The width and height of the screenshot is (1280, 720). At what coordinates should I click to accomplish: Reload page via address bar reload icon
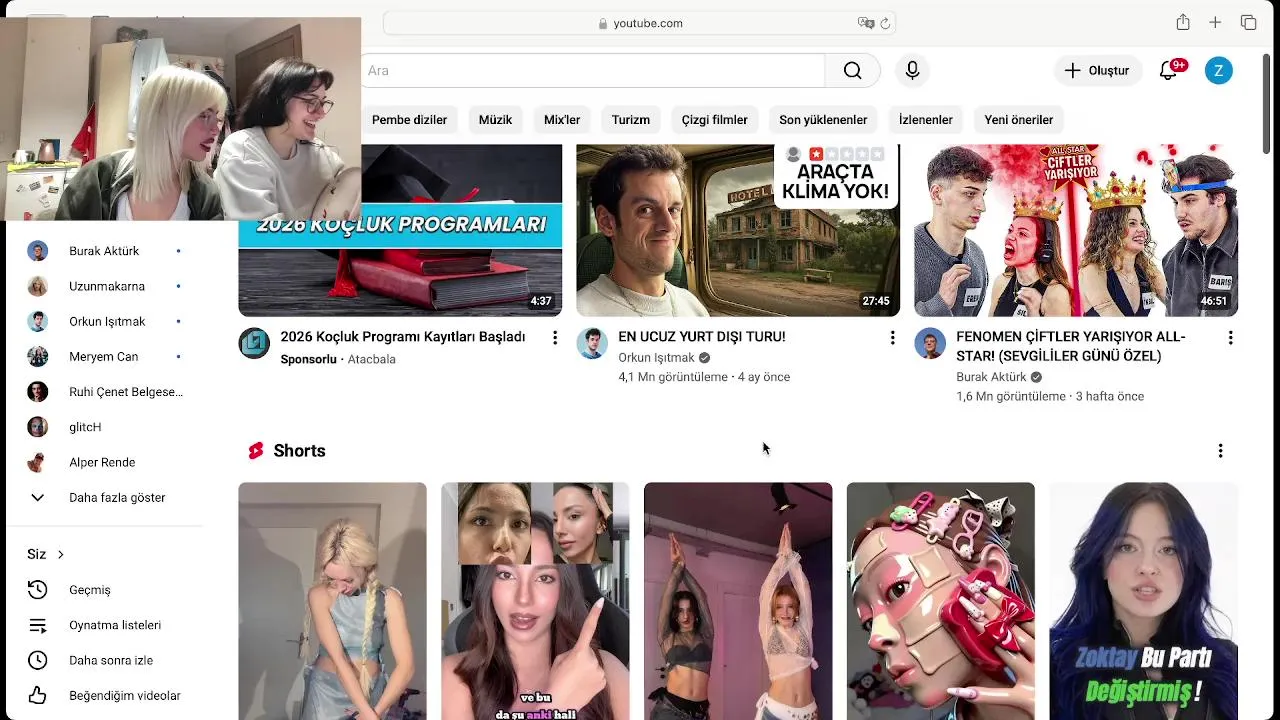885,23
